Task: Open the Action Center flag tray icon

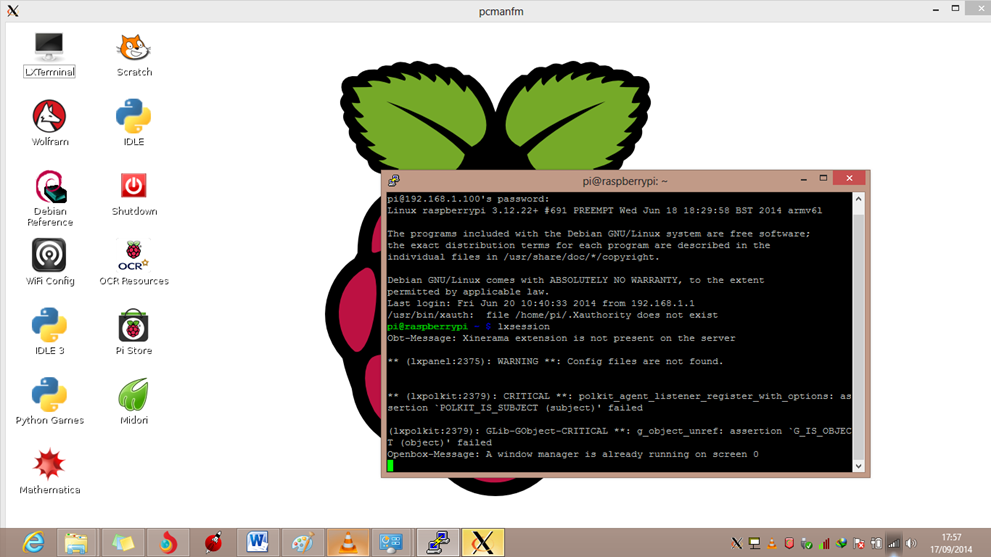Action: (x=859, y=543)
